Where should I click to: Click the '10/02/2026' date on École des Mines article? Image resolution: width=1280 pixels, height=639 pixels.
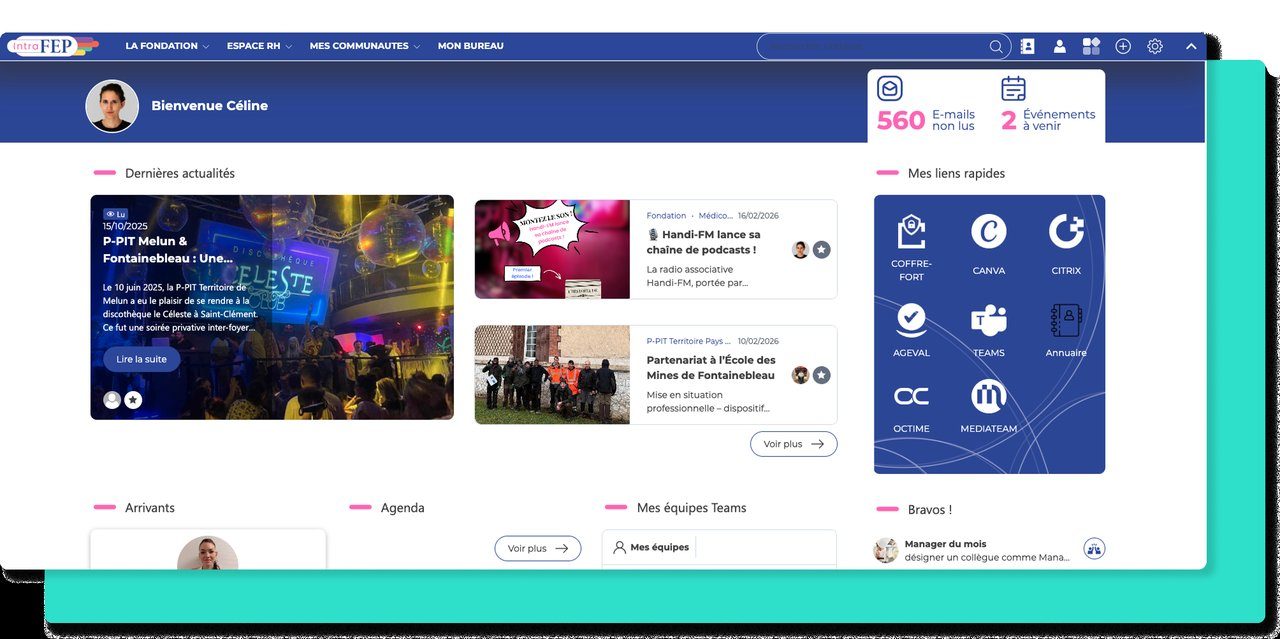pos(758,341)
